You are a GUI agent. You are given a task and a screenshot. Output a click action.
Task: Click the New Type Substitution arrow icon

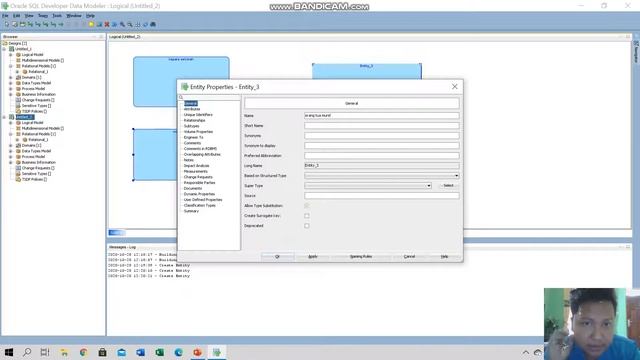(x=61, y=24)
